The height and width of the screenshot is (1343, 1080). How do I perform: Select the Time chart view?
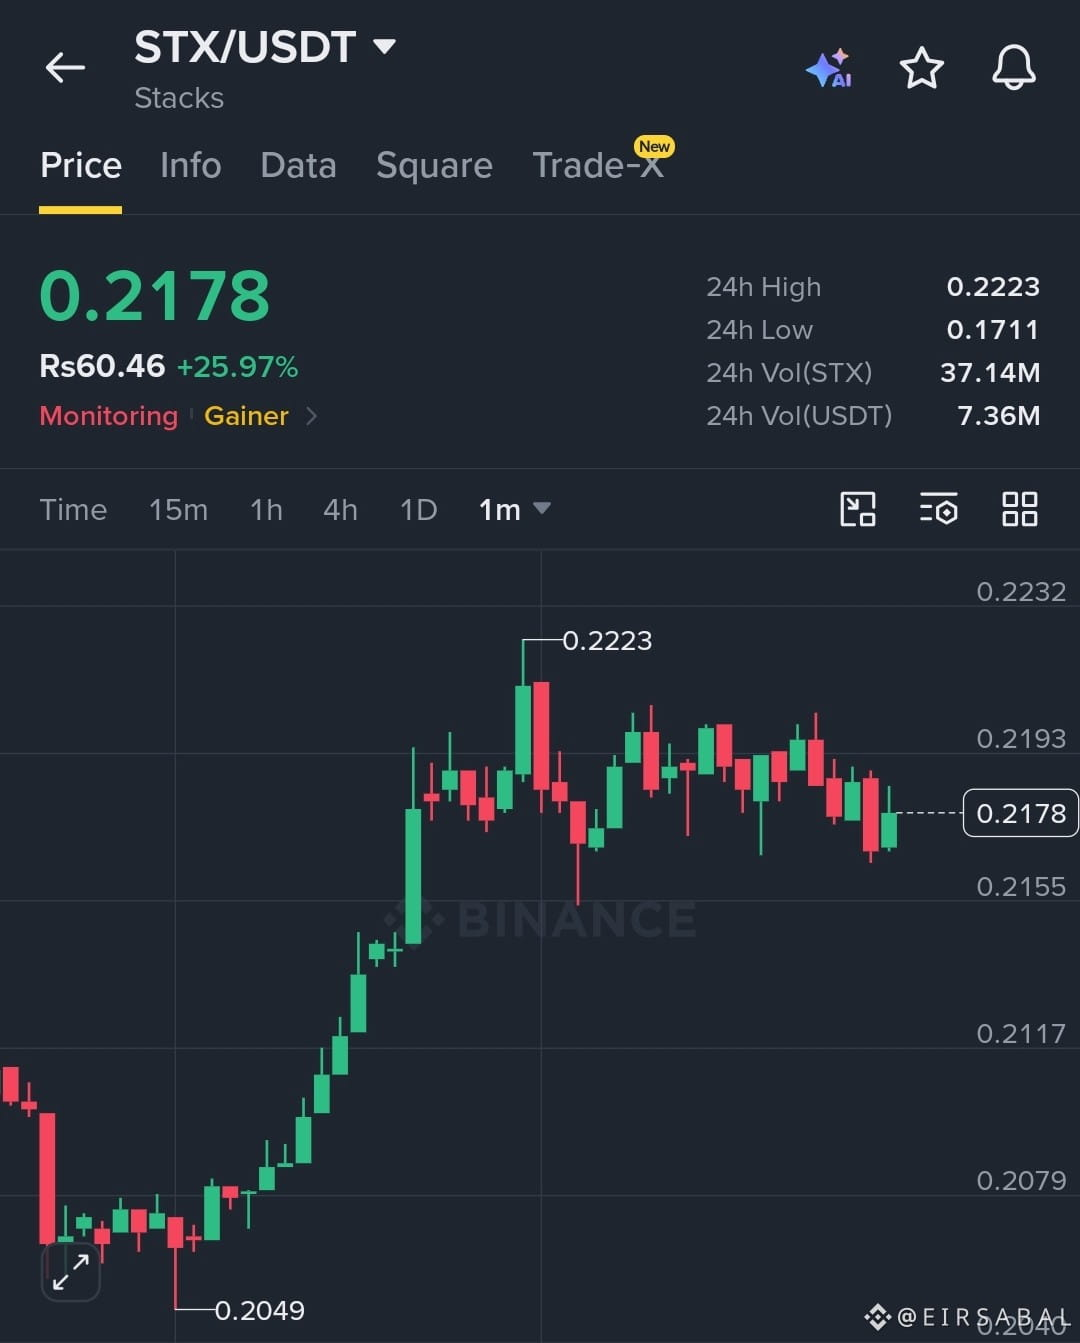[x=73, y=510]
